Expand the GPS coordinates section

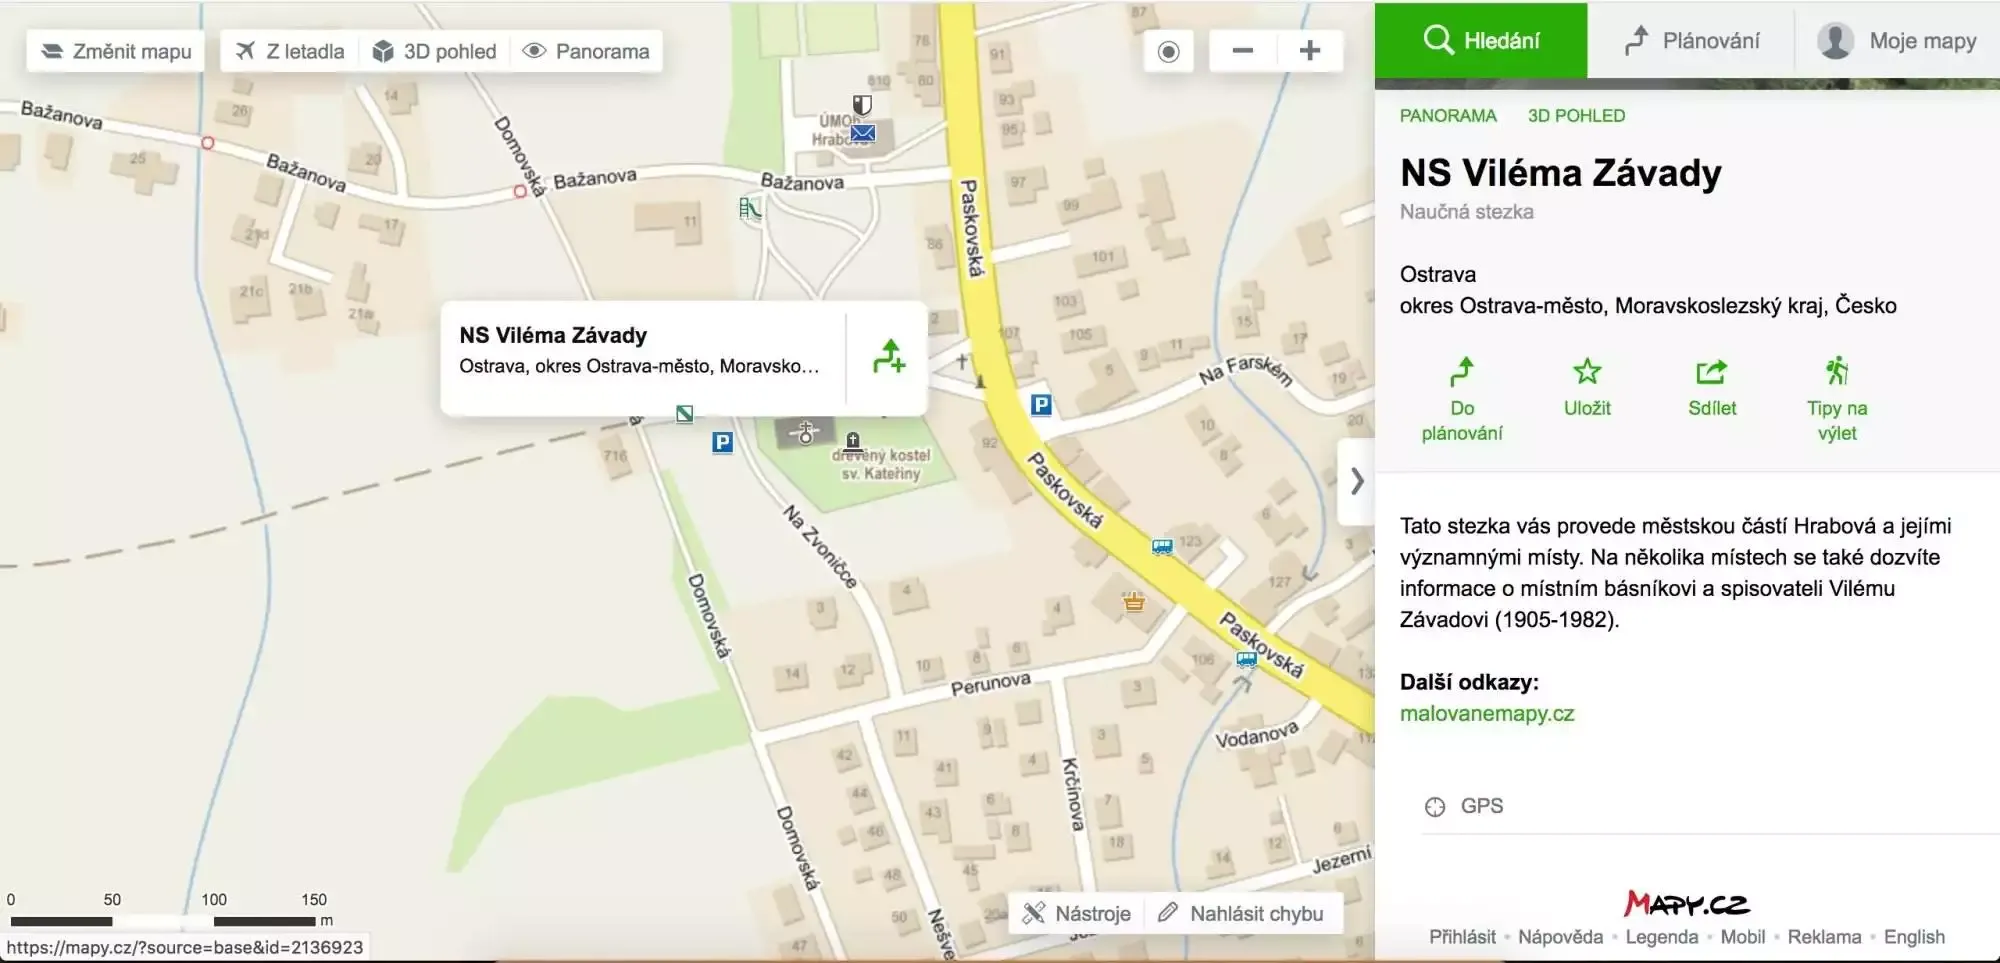pos(1464,806)
